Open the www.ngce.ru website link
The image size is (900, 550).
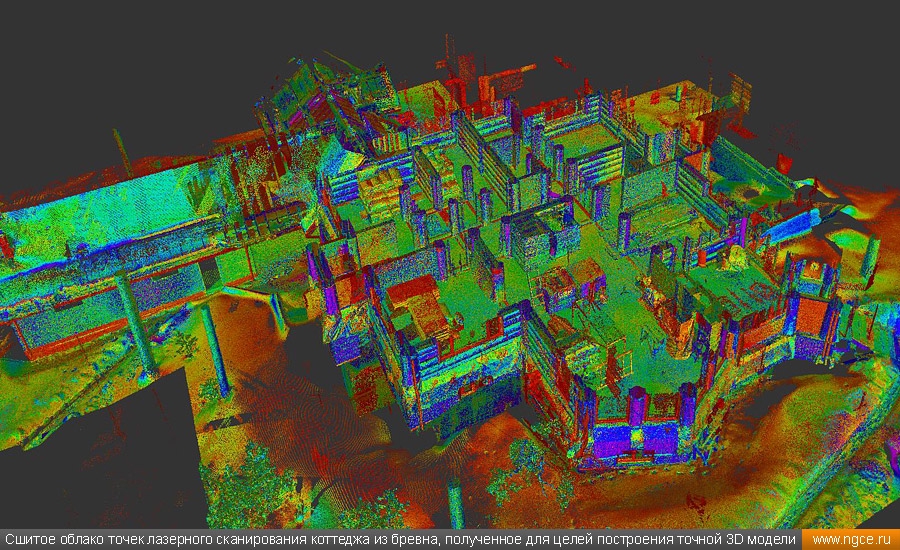coord(851,540)
